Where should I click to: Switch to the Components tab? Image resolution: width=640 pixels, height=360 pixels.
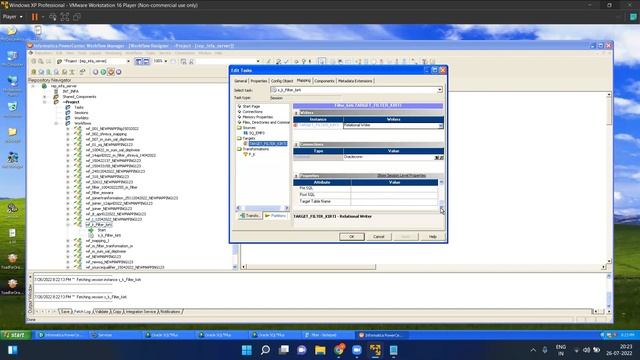[324, 81]
